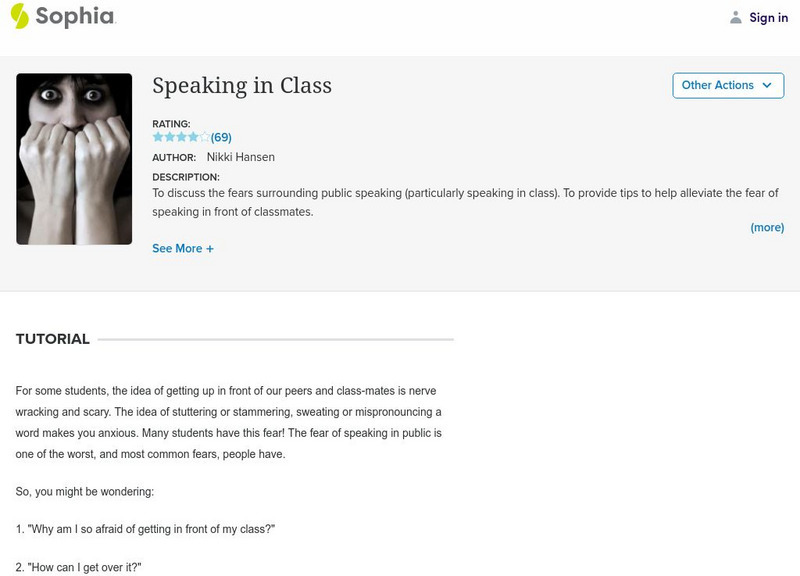Click the Speaking in Class title
This screenshot has width=800, height=576.
(x=242, y=86)
